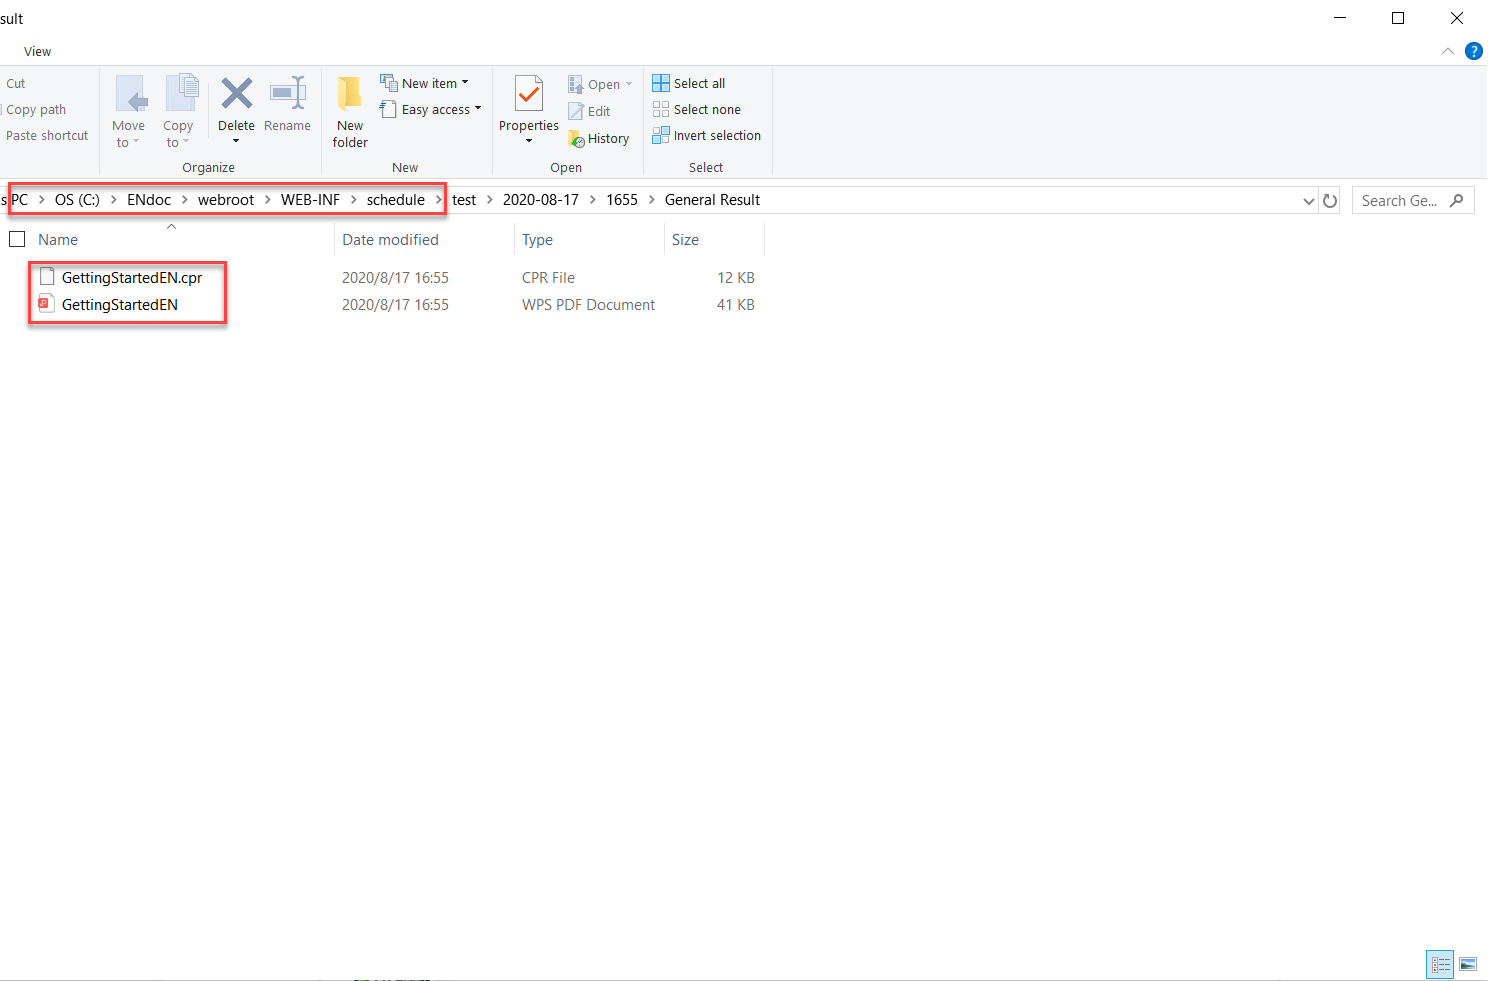Select the Rename tool
1488x981 pixels.
pyautogui.click(x=288, y=110)
